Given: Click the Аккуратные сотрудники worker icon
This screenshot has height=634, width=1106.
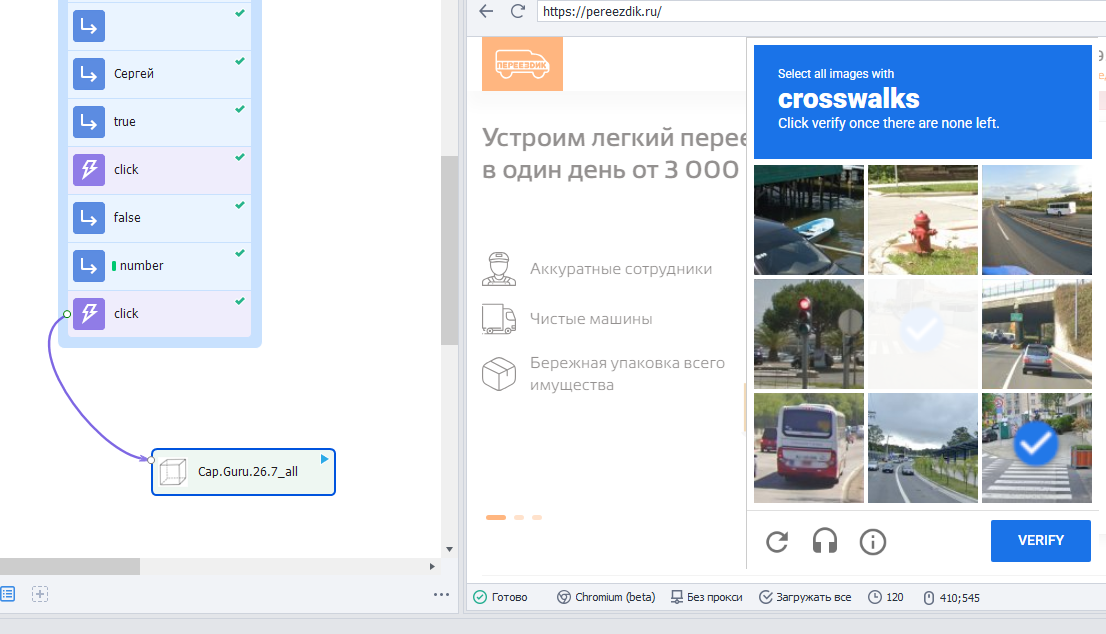Looking at the screenshot, I should tap(499, 269).
